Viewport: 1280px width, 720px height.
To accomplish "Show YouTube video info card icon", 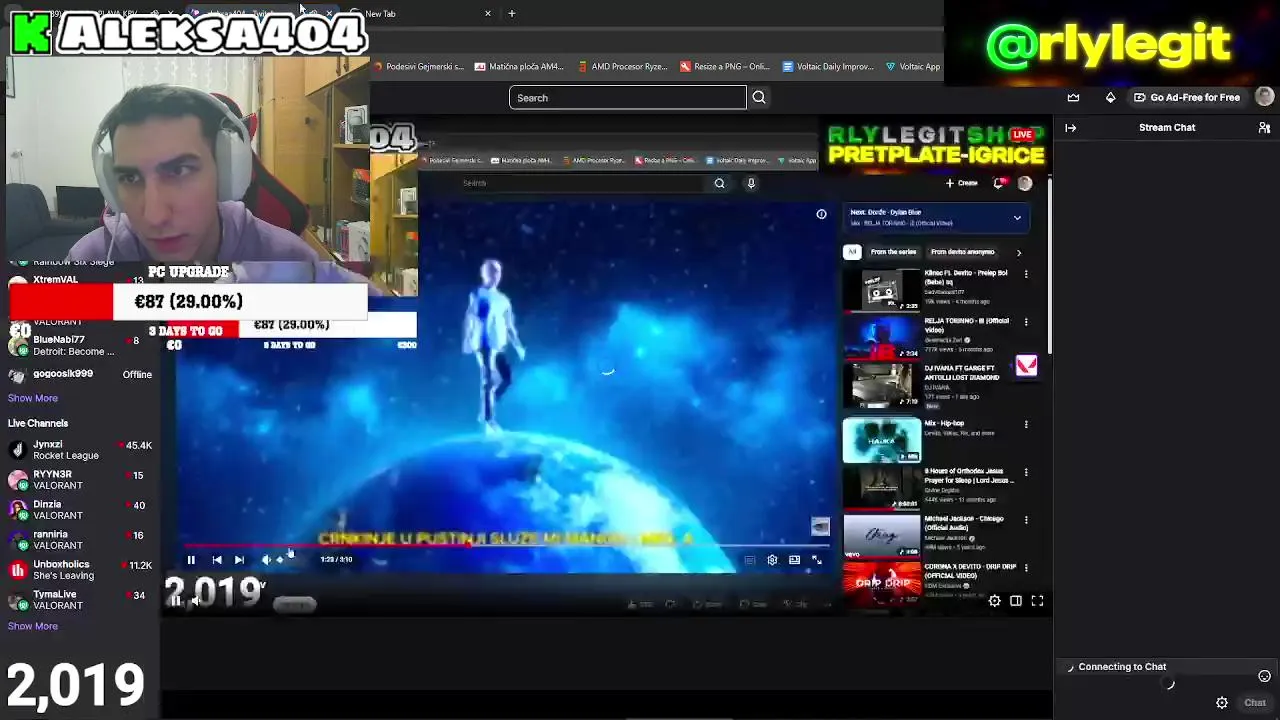I will pos(821,214).
